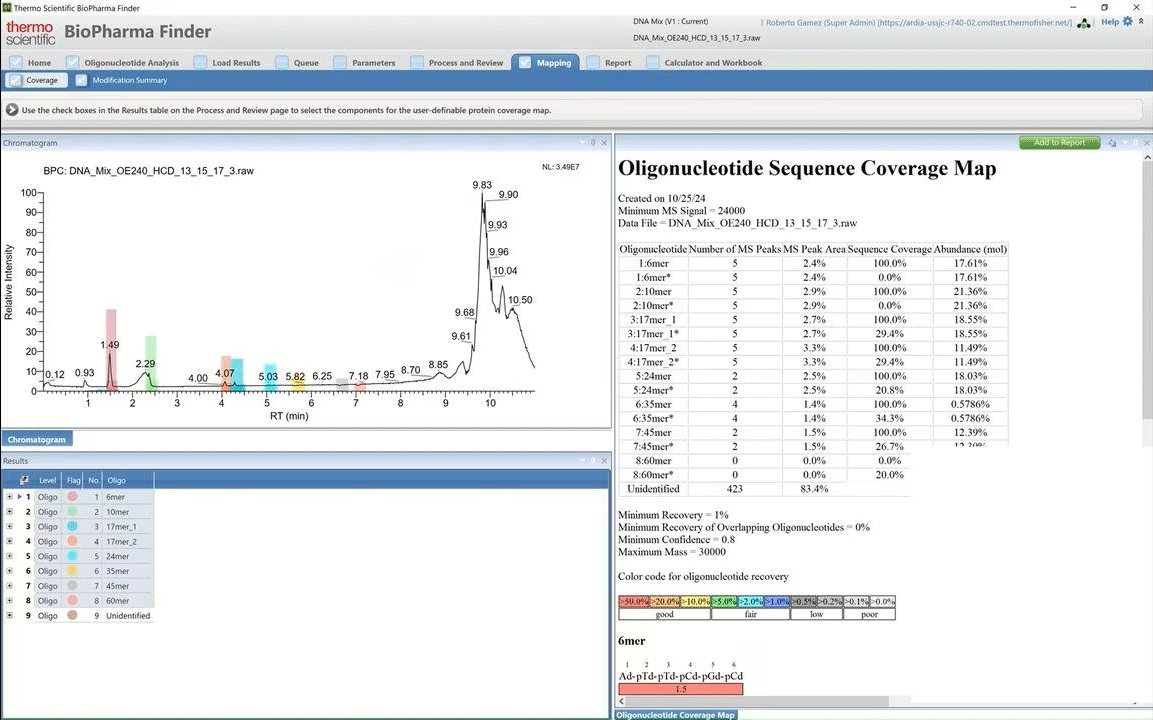The image size is (1153, 720).
Task: Click the blue flag of 17mer_1 row
Action: 72,526
